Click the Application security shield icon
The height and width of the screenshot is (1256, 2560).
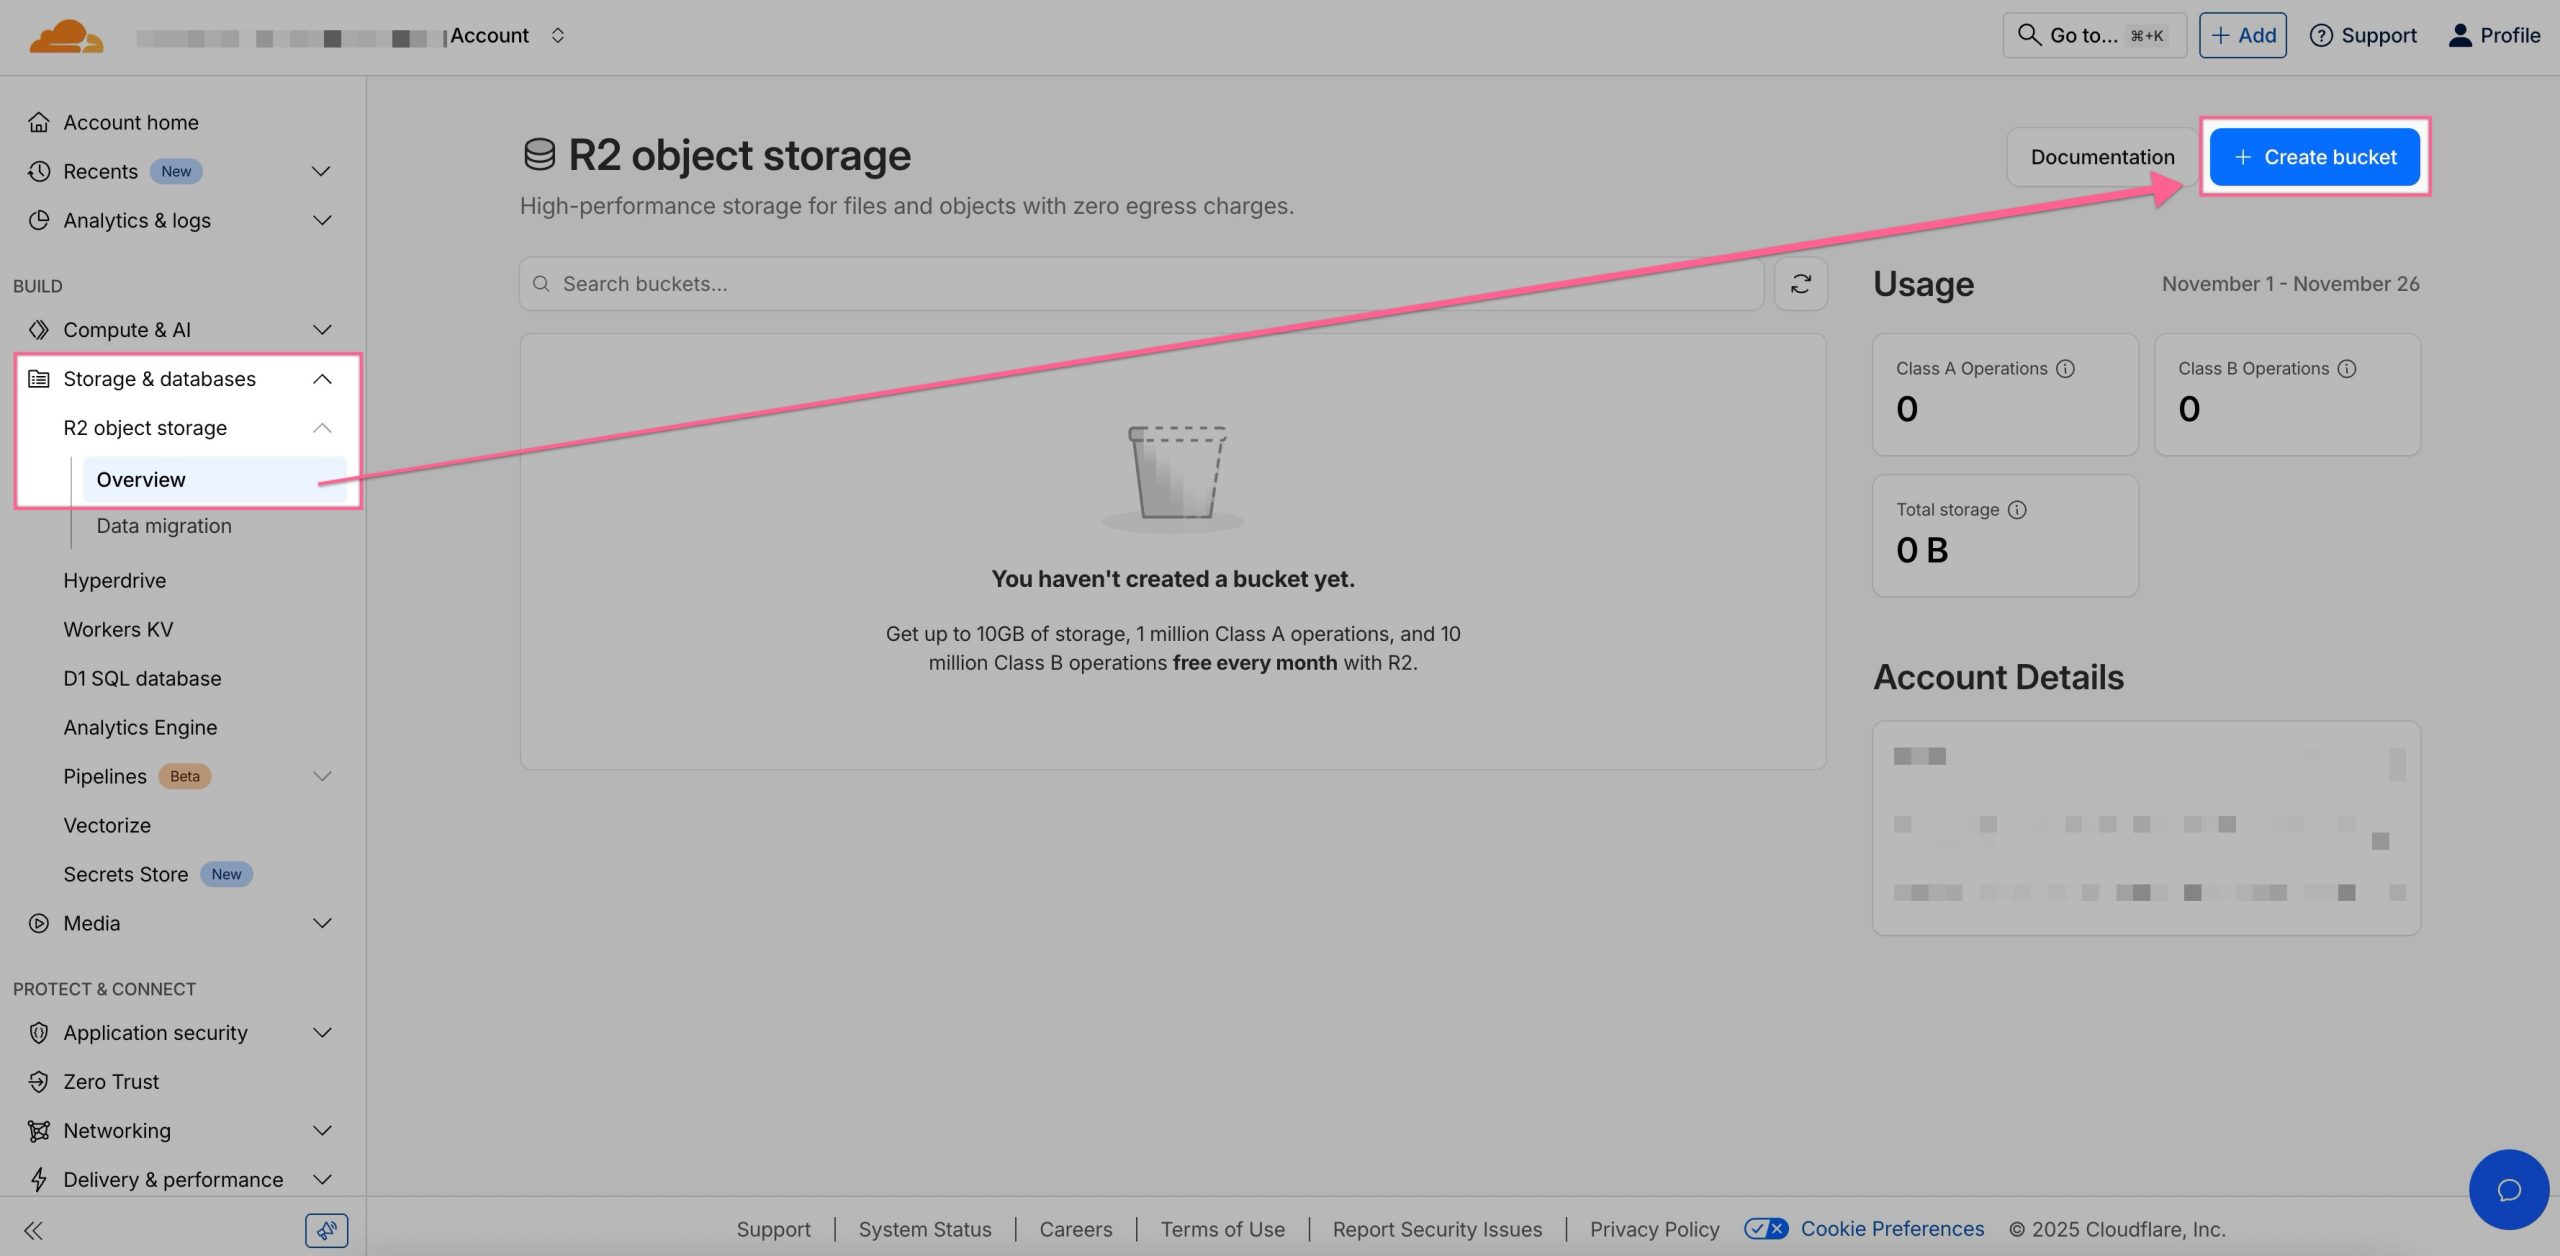pyautogui.click(x=39, y=1032)
